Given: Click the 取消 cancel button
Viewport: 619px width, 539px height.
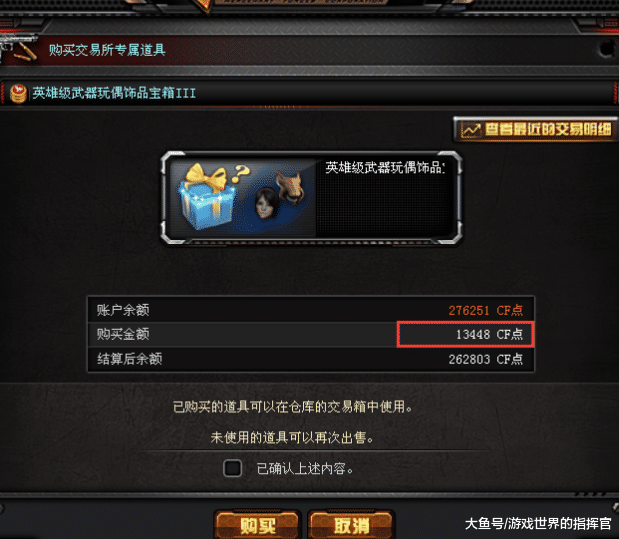Looking at the screenshot, I should [x=351, y=525].
